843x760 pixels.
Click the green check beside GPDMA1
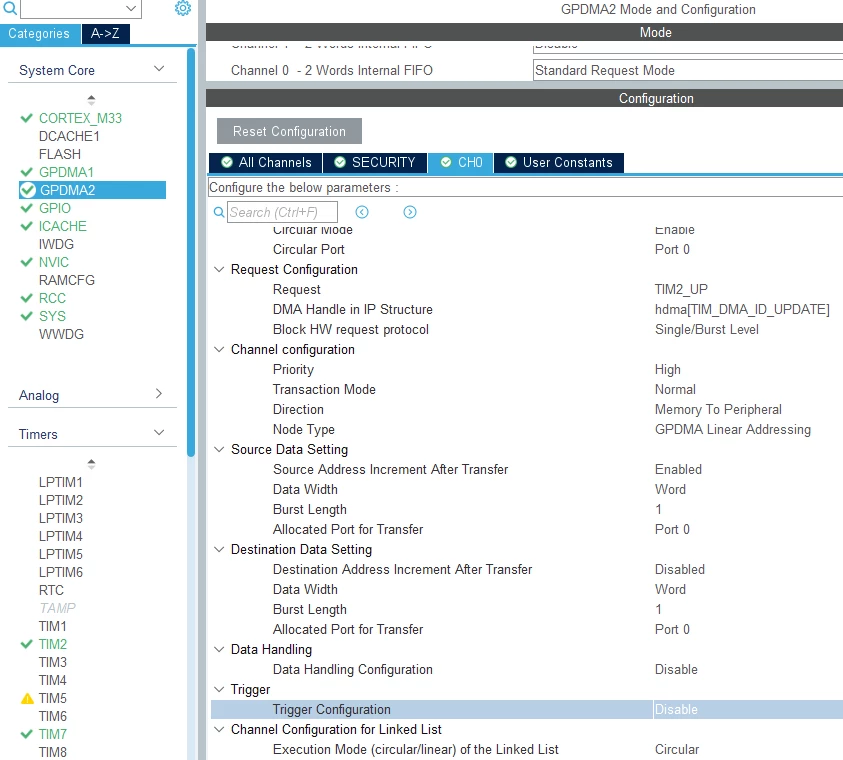tap(26, 172)
